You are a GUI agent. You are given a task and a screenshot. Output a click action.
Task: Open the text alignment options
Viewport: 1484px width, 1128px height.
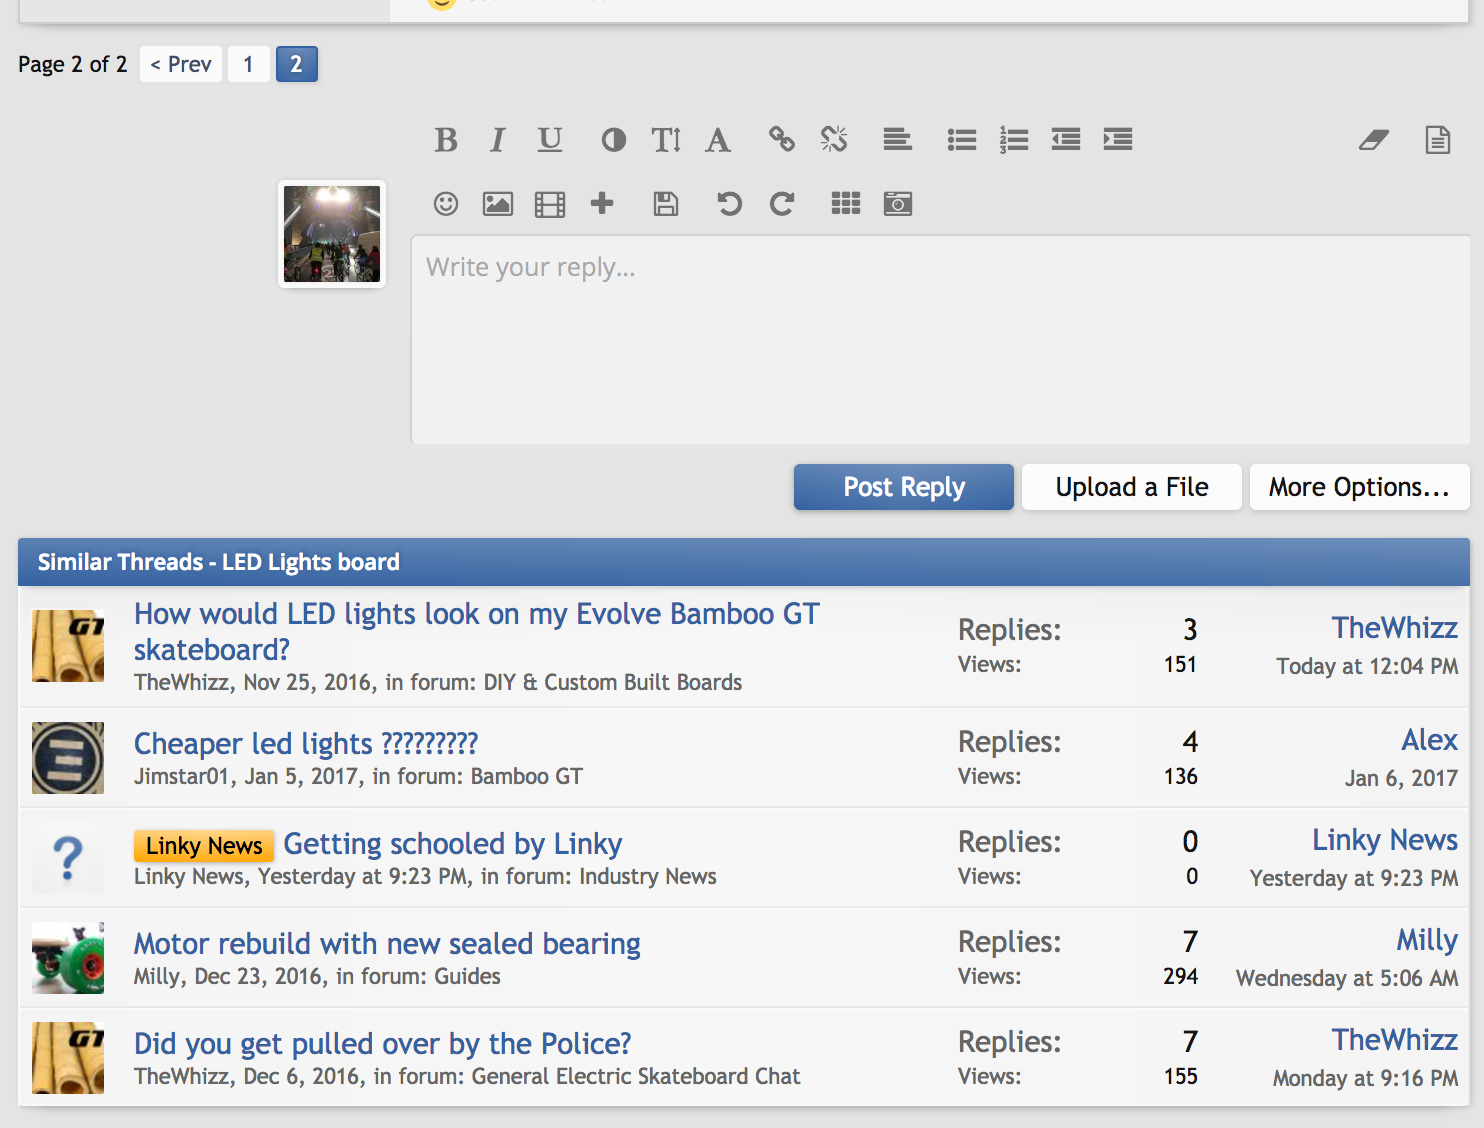(x=897, y=140)
